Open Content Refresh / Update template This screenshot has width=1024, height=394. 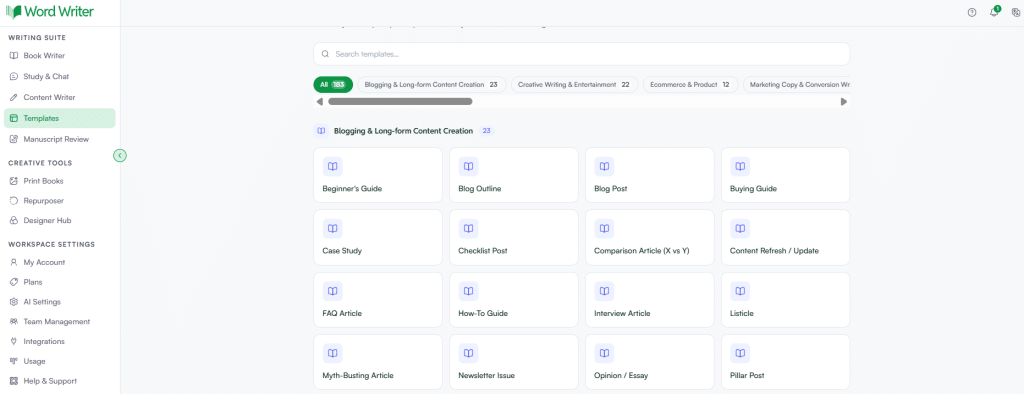click(x=785, y=237)
